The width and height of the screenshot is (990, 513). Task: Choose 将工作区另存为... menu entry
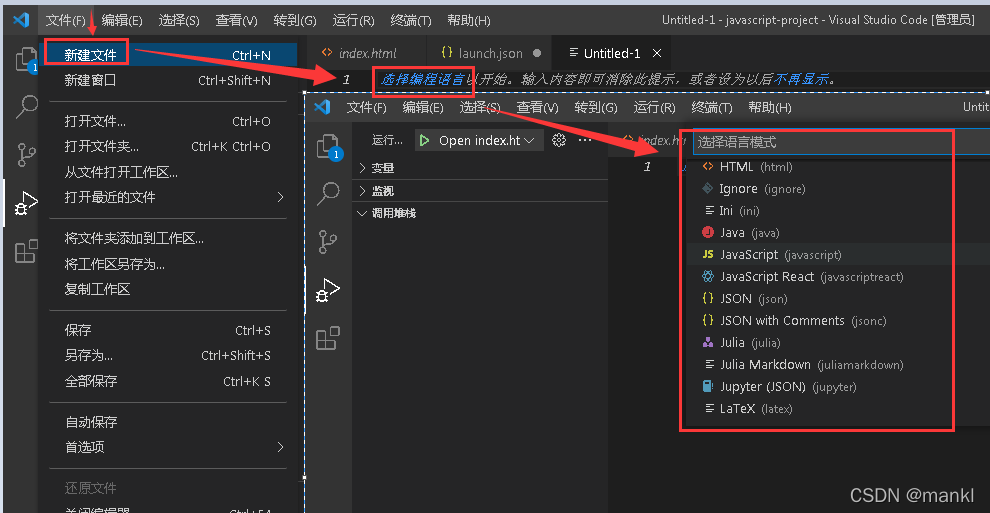pos(168,264)
